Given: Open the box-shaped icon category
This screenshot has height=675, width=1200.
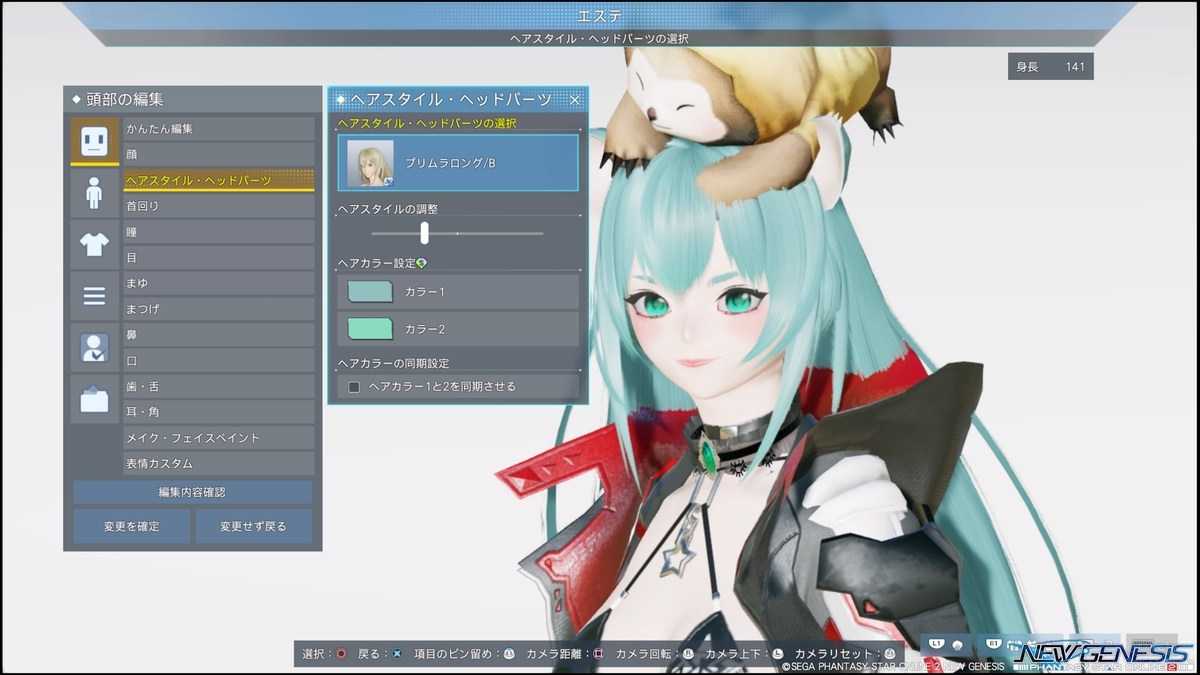Looking at the screenshot, I should (x=94, y=400).
